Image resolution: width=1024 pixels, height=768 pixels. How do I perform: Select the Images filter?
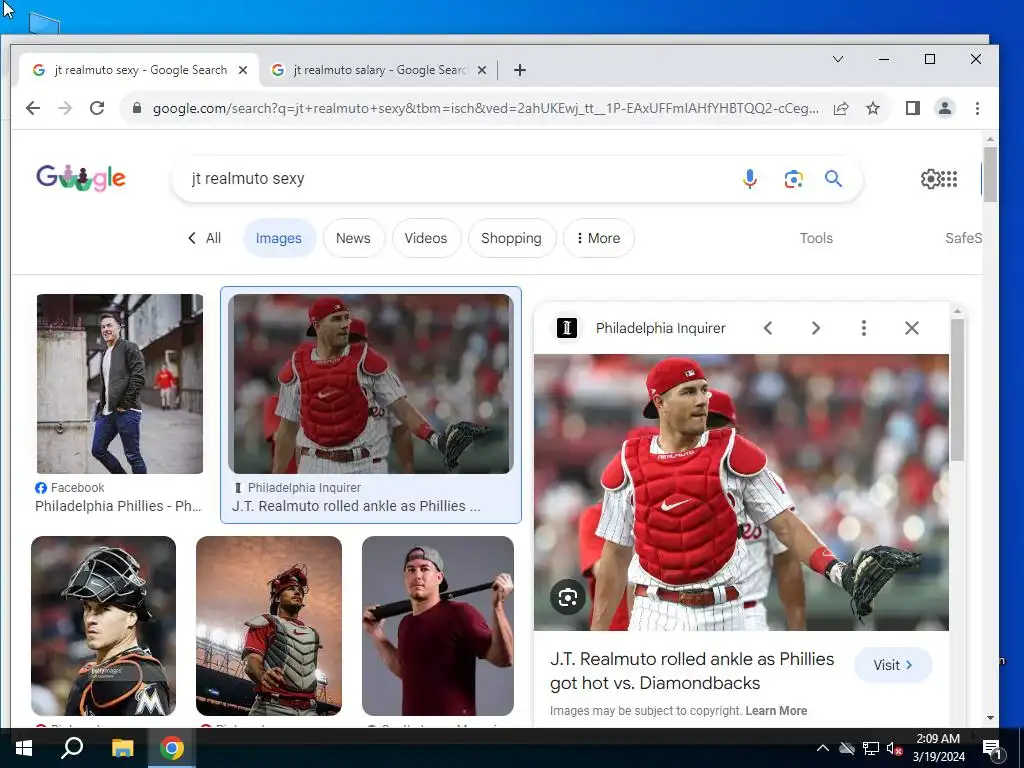pyautogui.click(x=279, y=238)
